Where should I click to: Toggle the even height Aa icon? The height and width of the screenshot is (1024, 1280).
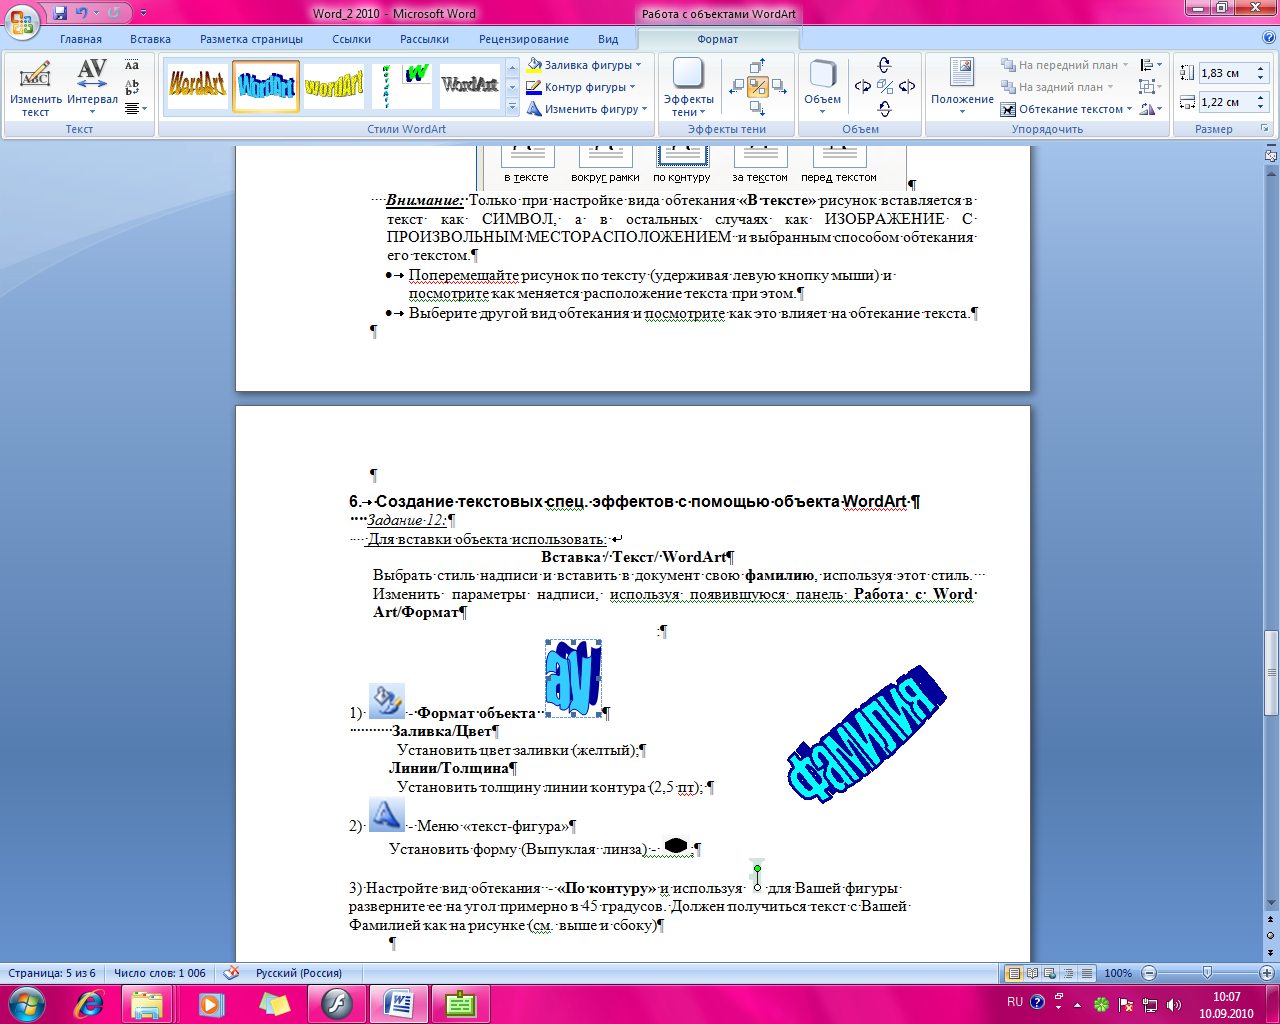pos(132,65)
